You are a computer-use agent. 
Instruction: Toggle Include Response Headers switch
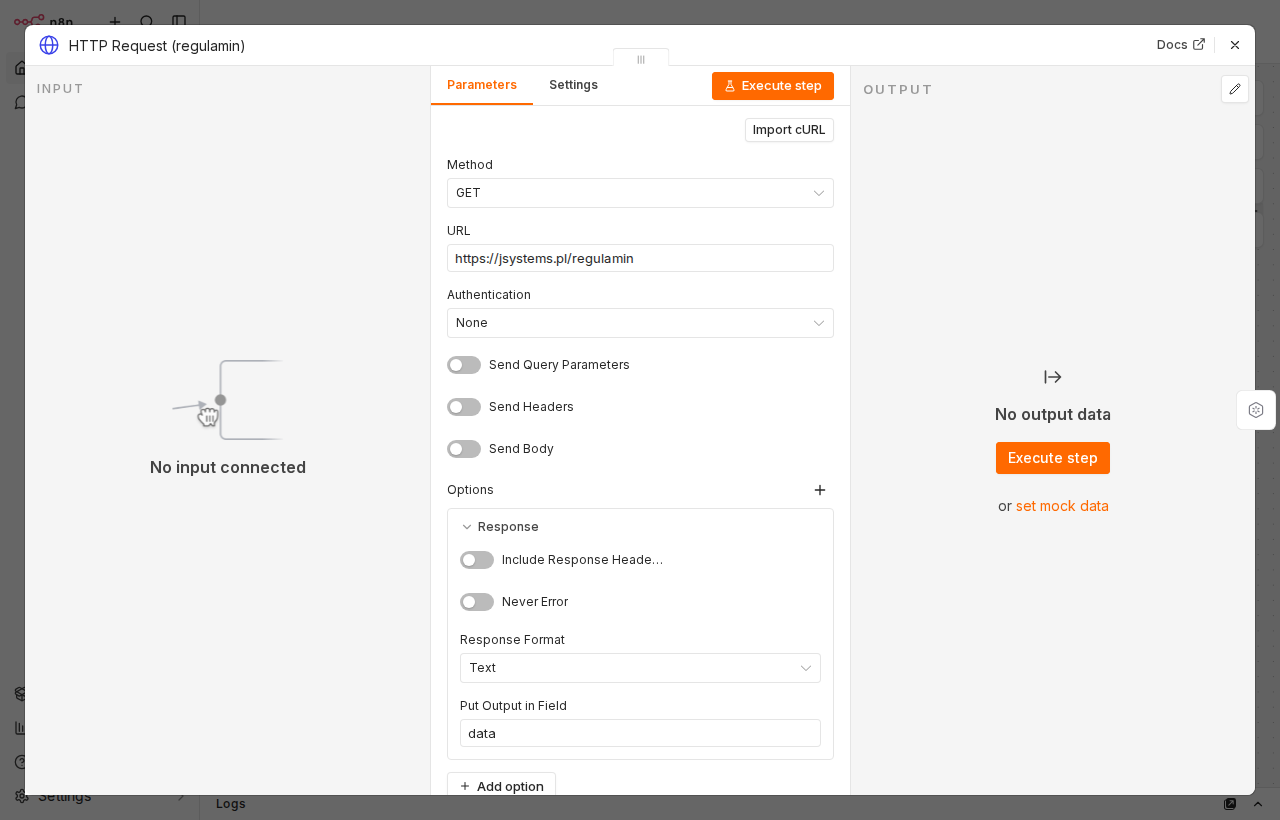477,560
